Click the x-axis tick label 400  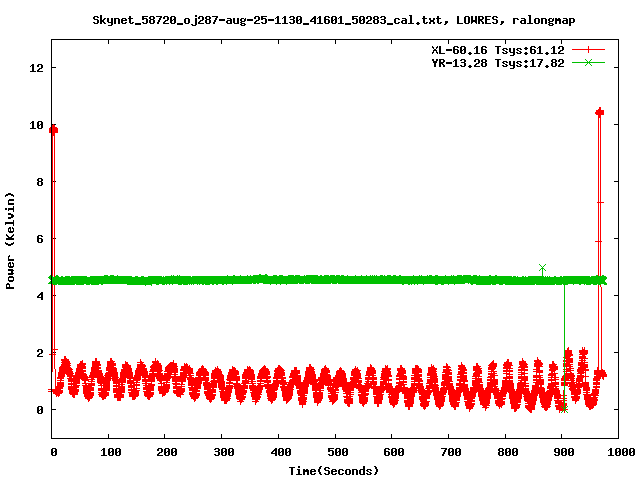point(281,452)
